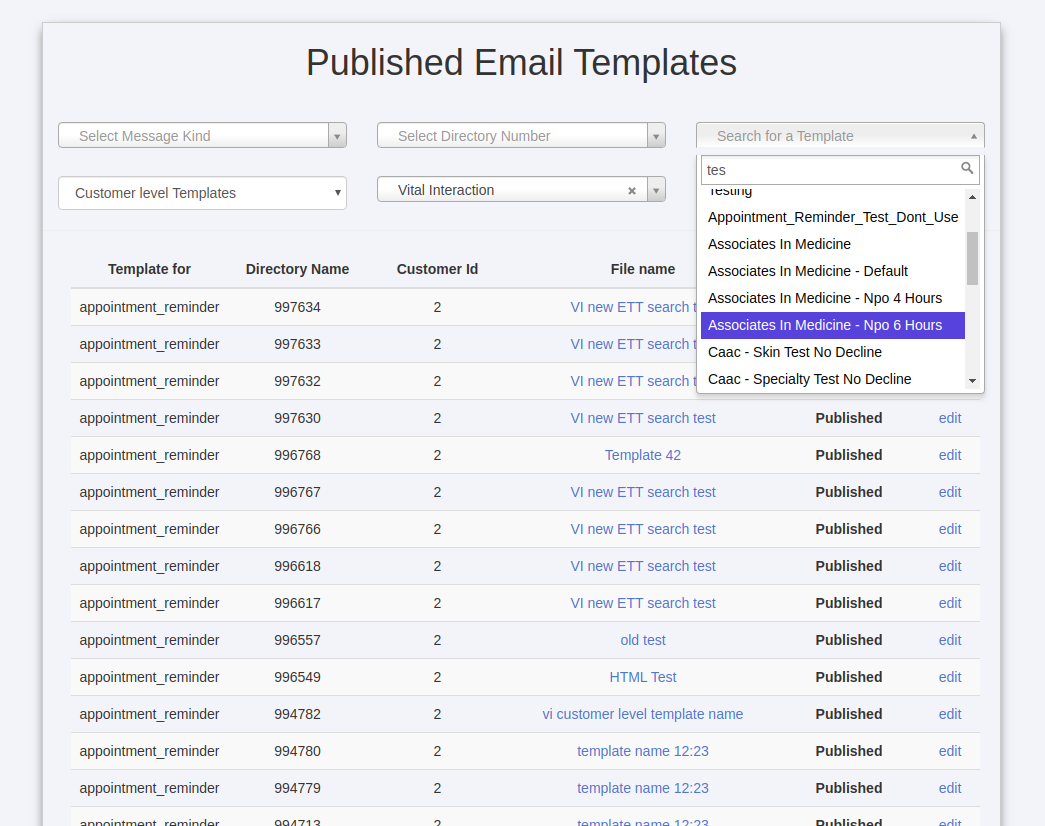Edit the template in row 997630
The width and height of the screenshot is (1045, 826).
tap(950, 418)
